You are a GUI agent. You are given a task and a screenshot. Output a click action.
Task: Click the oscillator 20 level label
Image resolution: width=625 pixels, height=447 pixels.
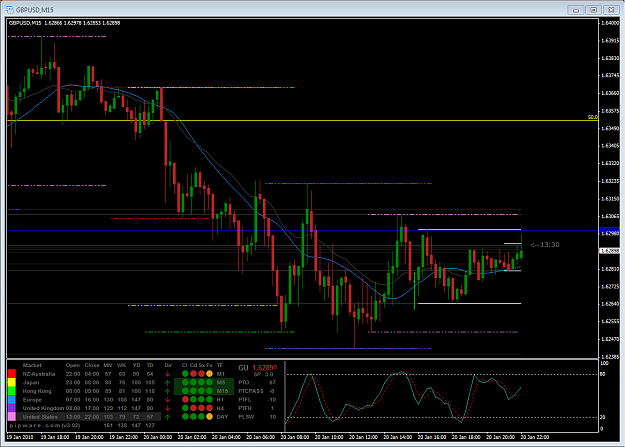tap(603, 417)
